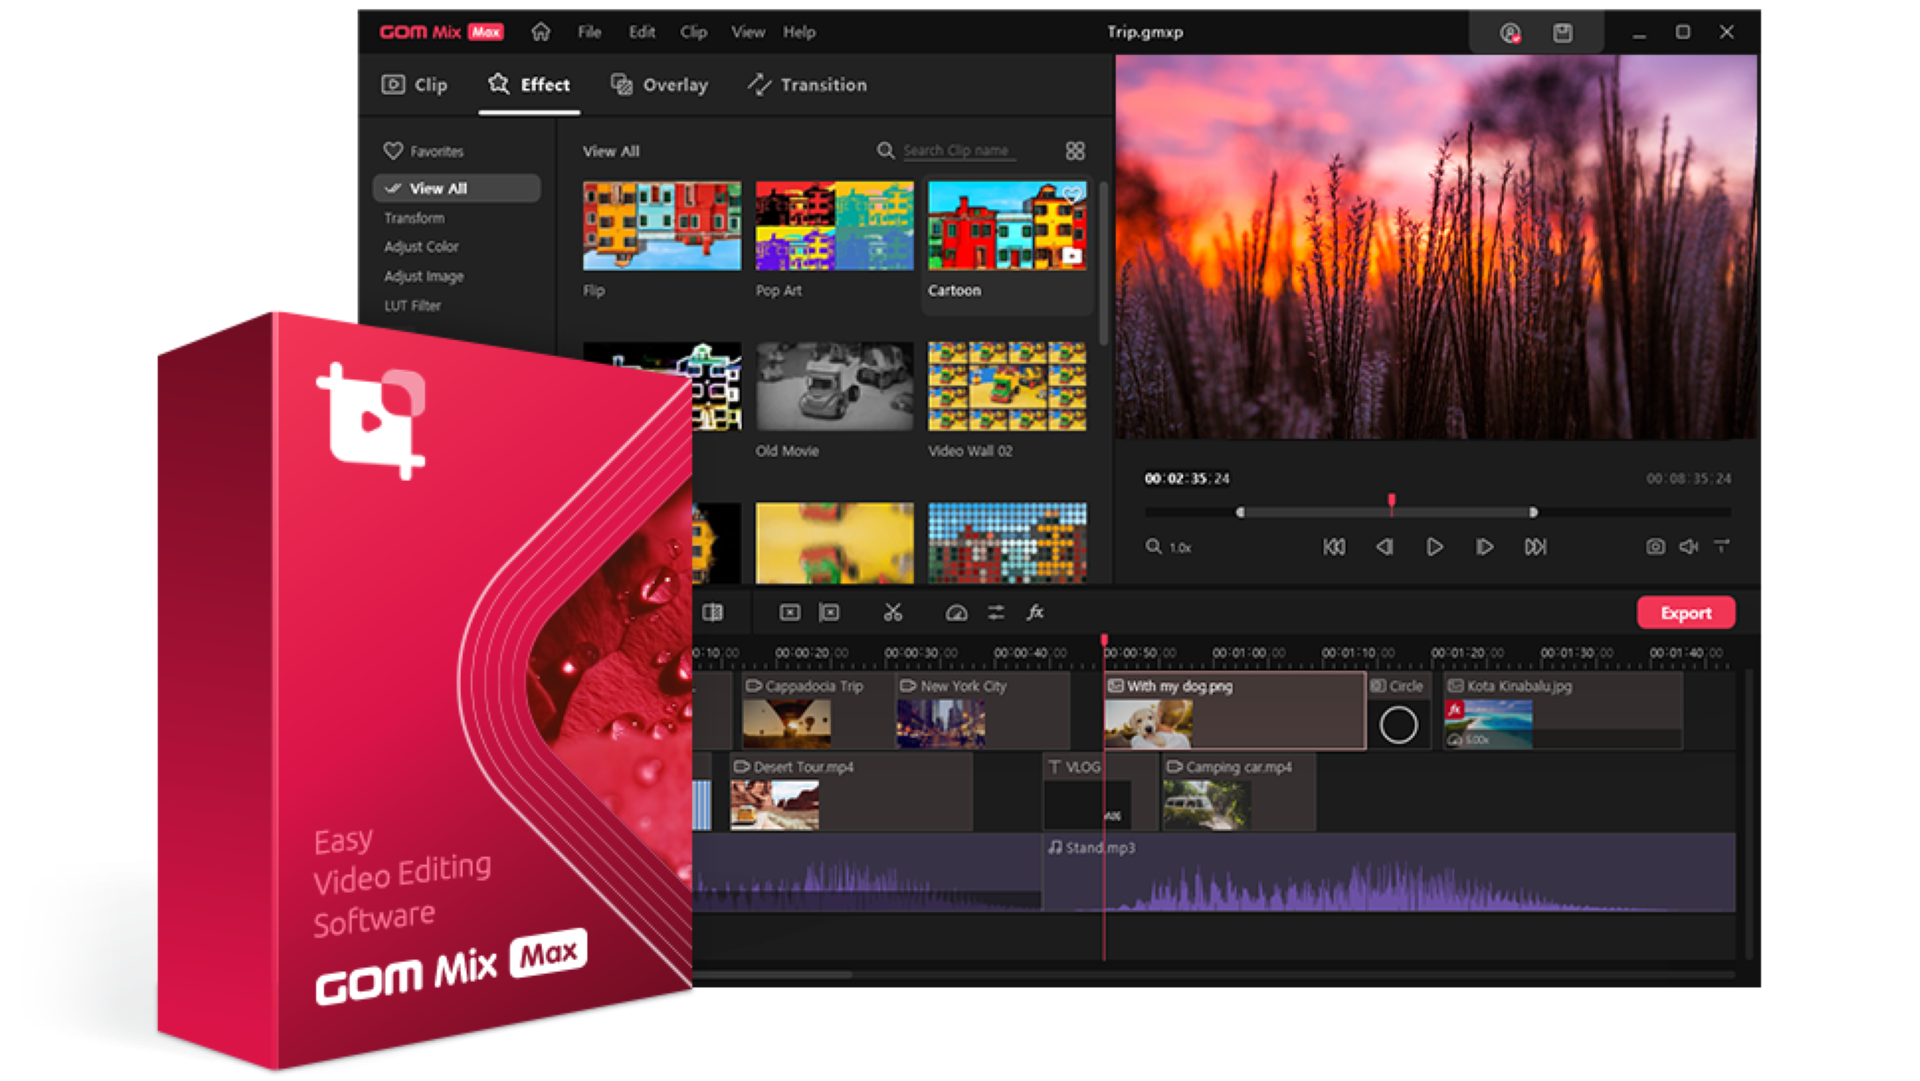Toggle favorite heart on Cartoon effect
The width and height of the screenshot is (1920, 1081).
click(x=1072, y=194)
